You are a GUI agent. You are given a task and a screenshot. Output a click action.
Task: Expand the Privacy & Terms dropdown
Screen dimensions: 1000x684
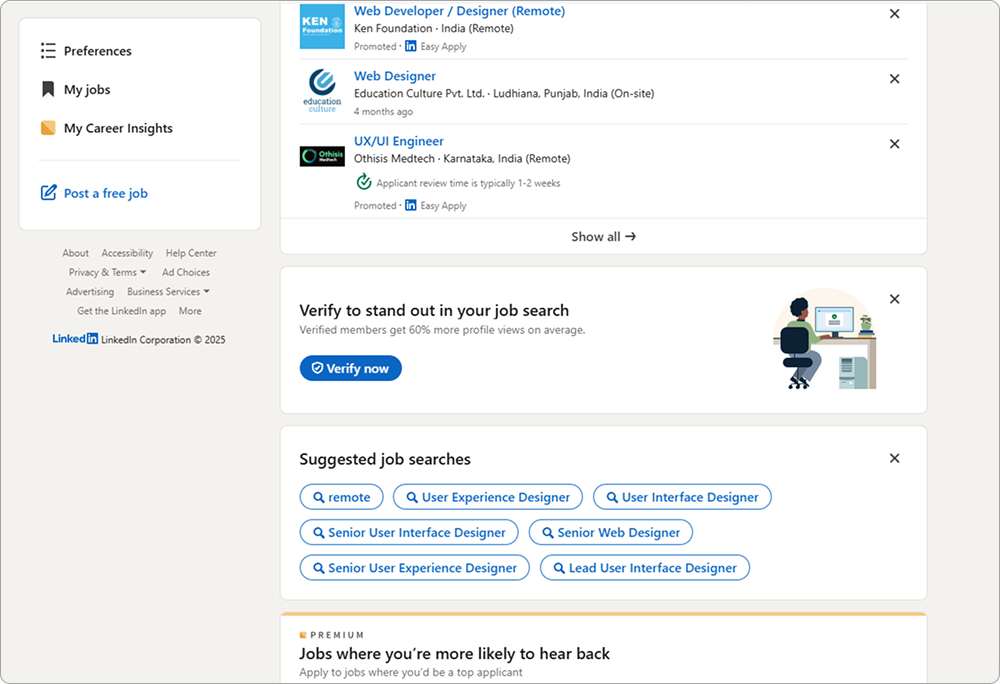pyautogui.click(x=107, y=272)
